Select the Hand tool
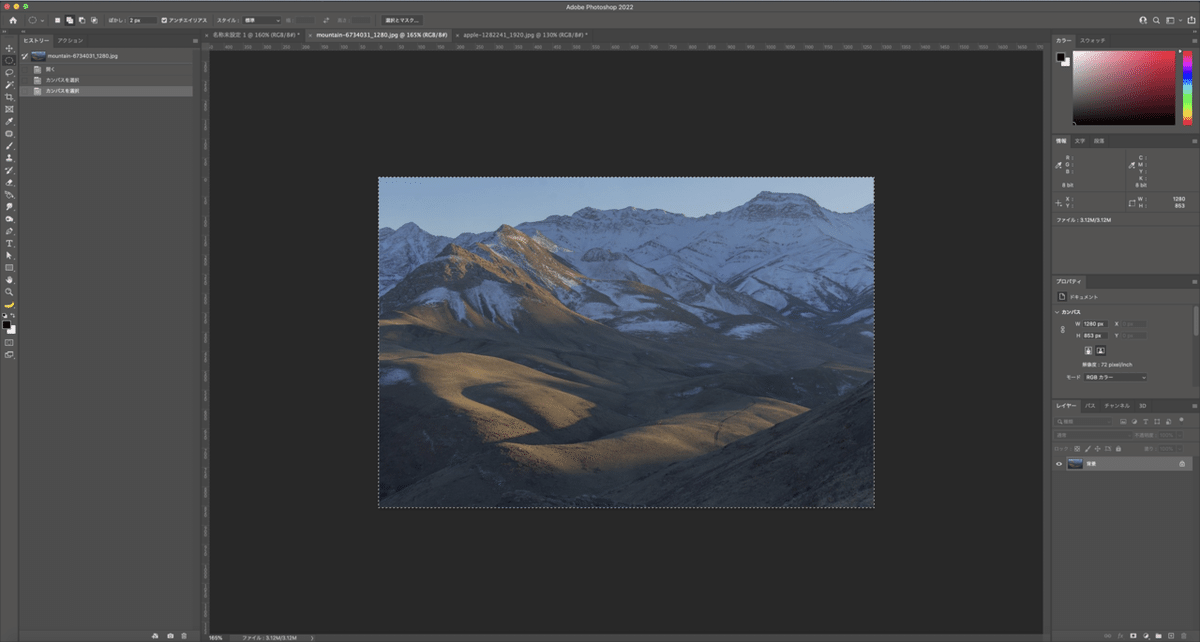 tap(9, 280)
